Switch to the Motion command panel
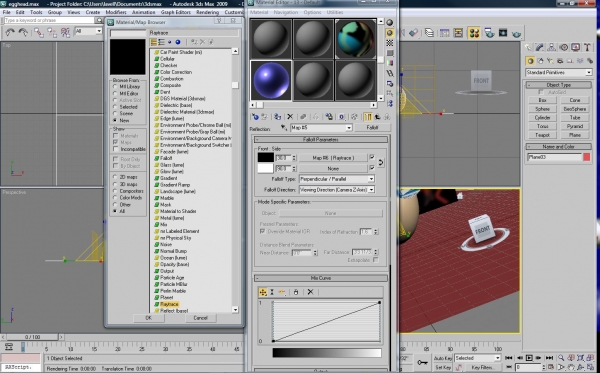Viewport: 600px width, 373px height. coord(563,47)
